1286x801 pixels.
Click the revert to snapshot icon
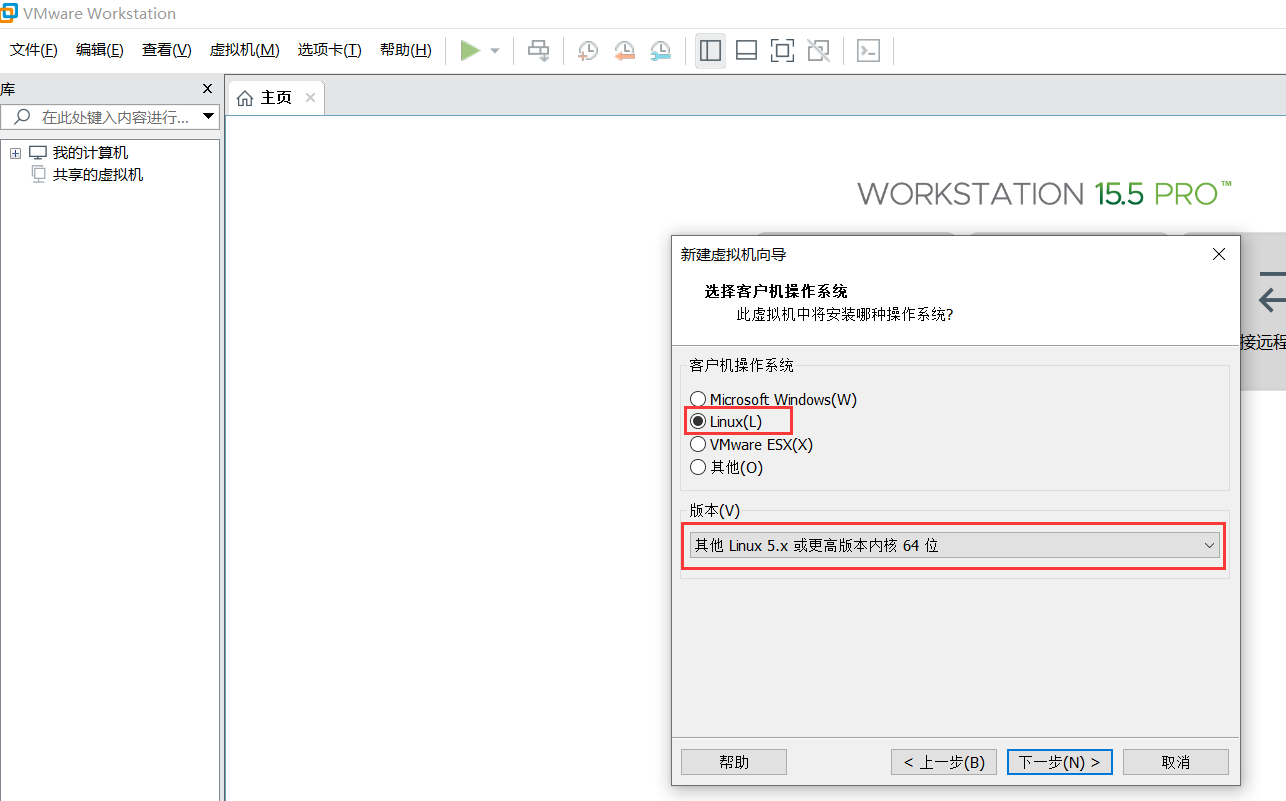click(625, 50)
